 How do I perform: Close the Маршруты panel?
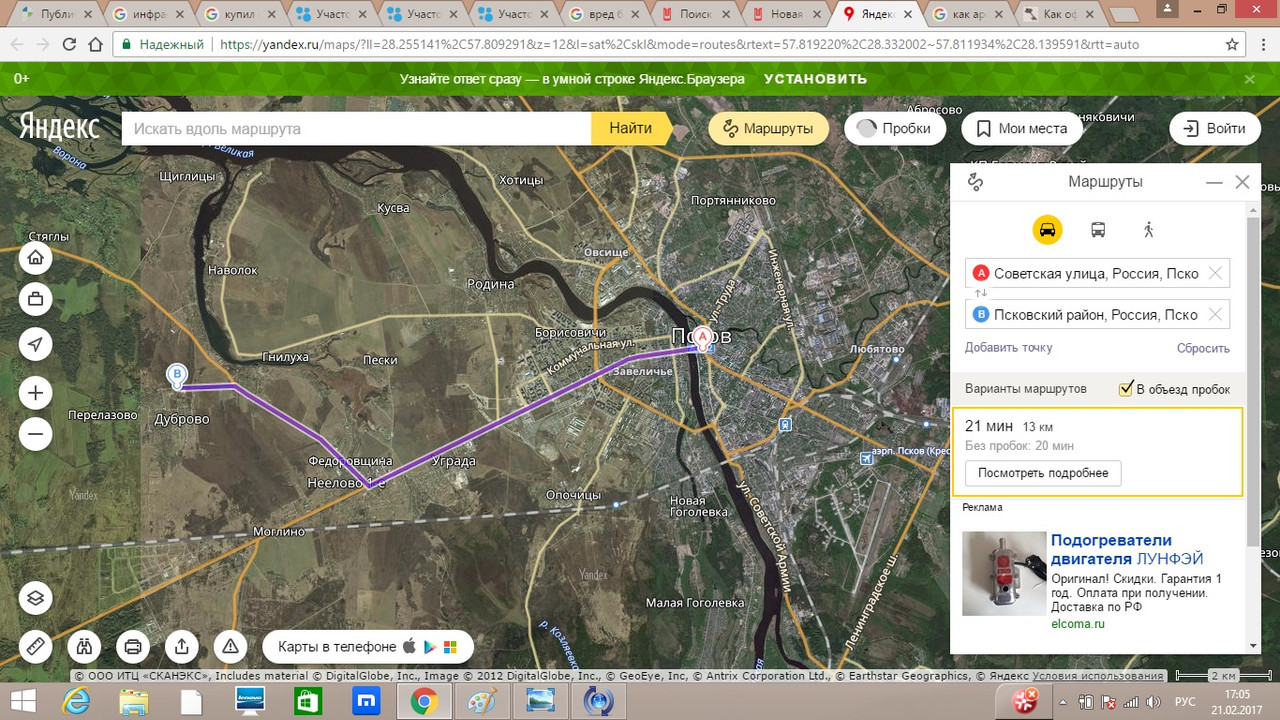pyautogui.click(x=1242, y=182)
